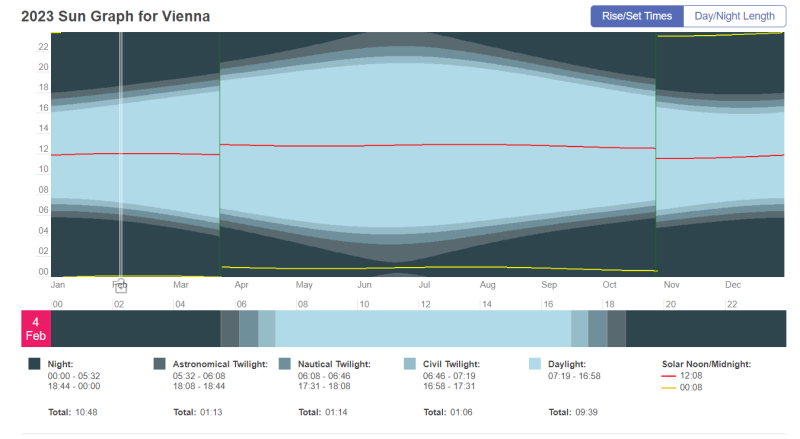Click the red solar noon legend line
The image size is (800, 439).
pos(668,376)
